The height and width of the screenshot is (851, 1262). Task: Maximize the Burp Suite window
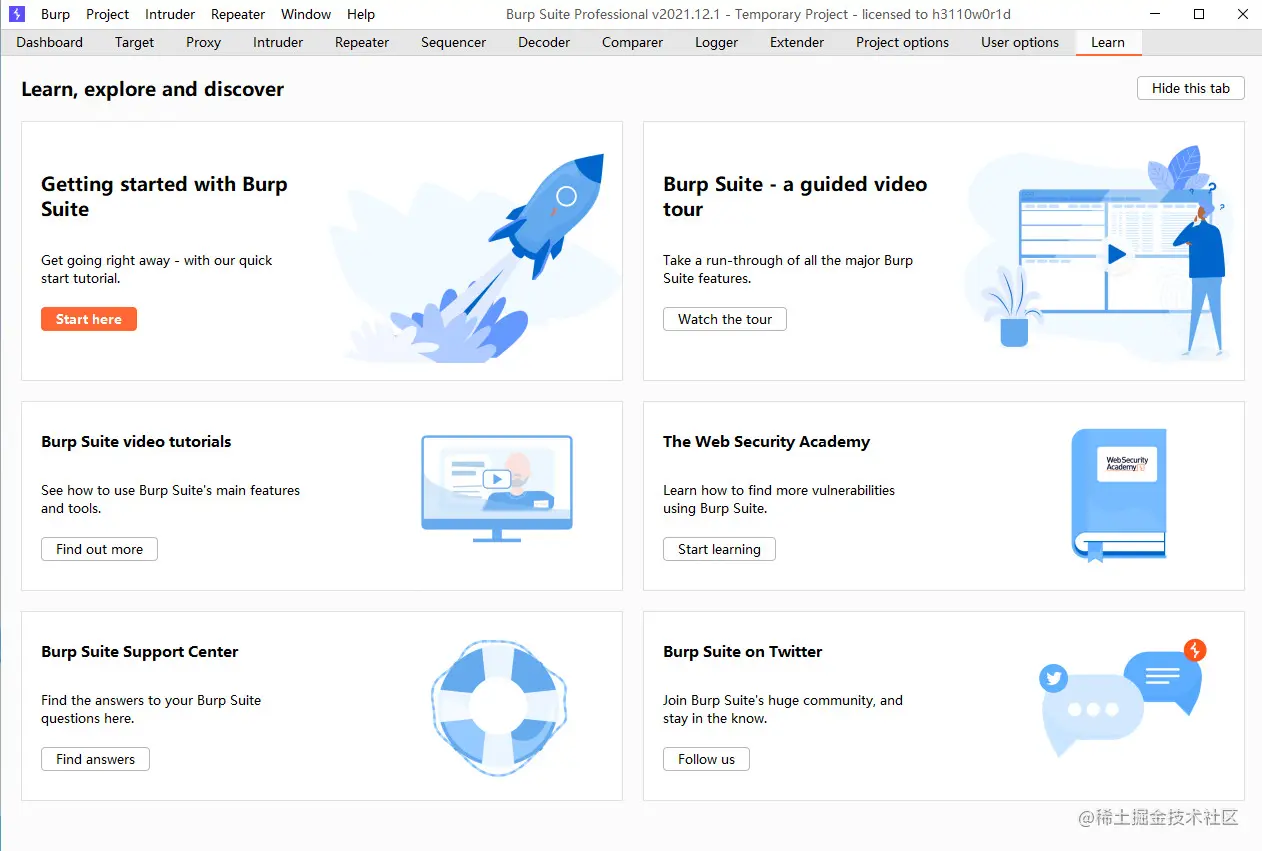(1199, 14)
